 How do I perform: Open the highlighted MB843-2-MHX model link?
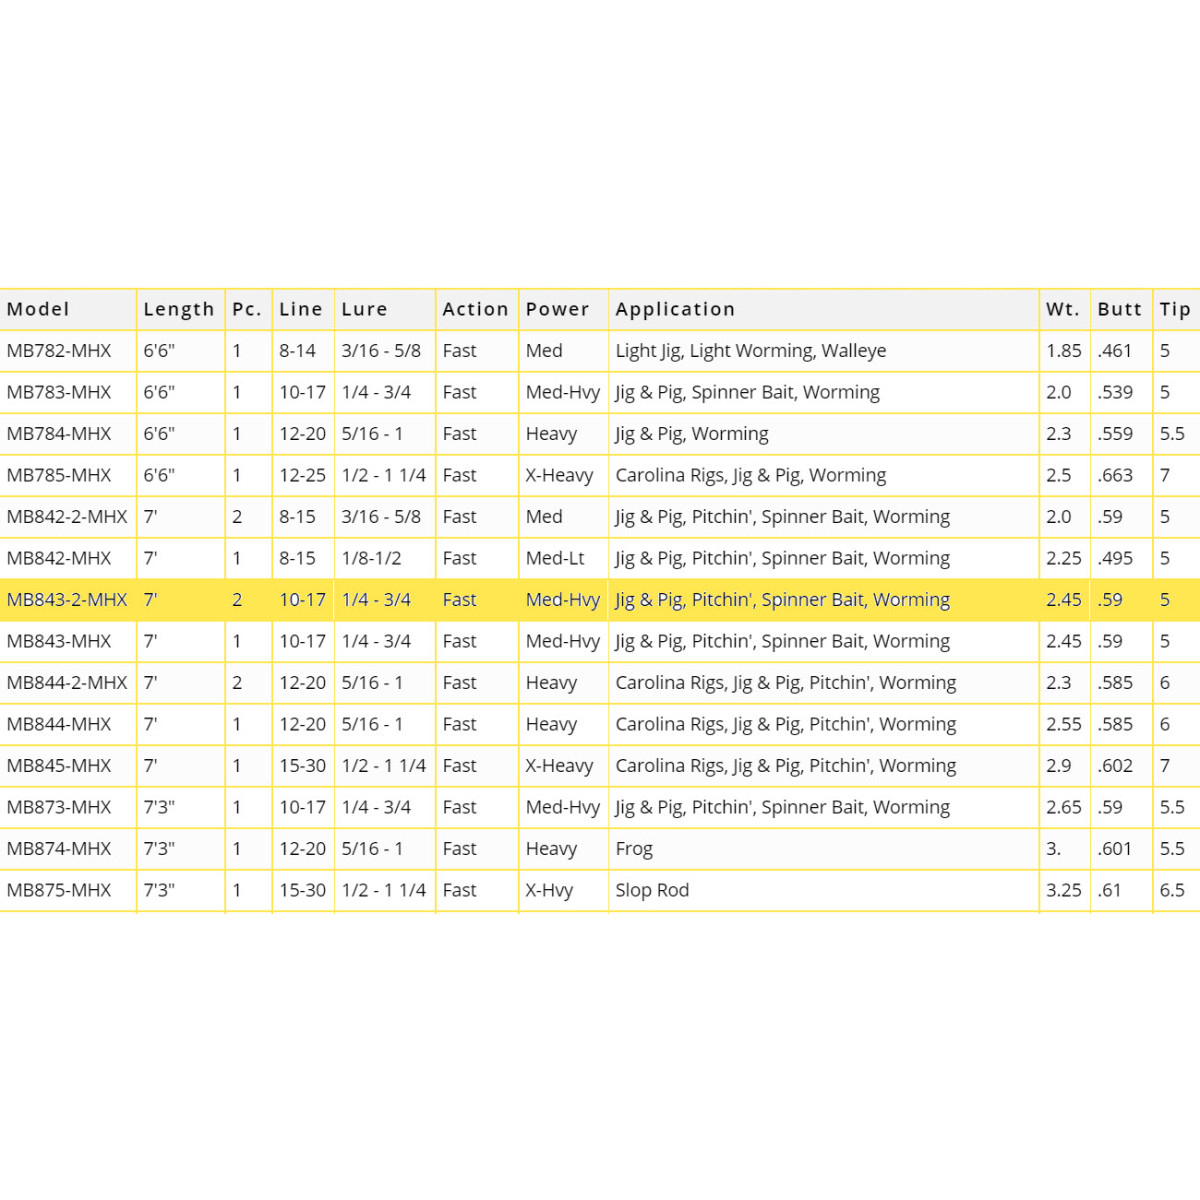click(x=67, y=600)
